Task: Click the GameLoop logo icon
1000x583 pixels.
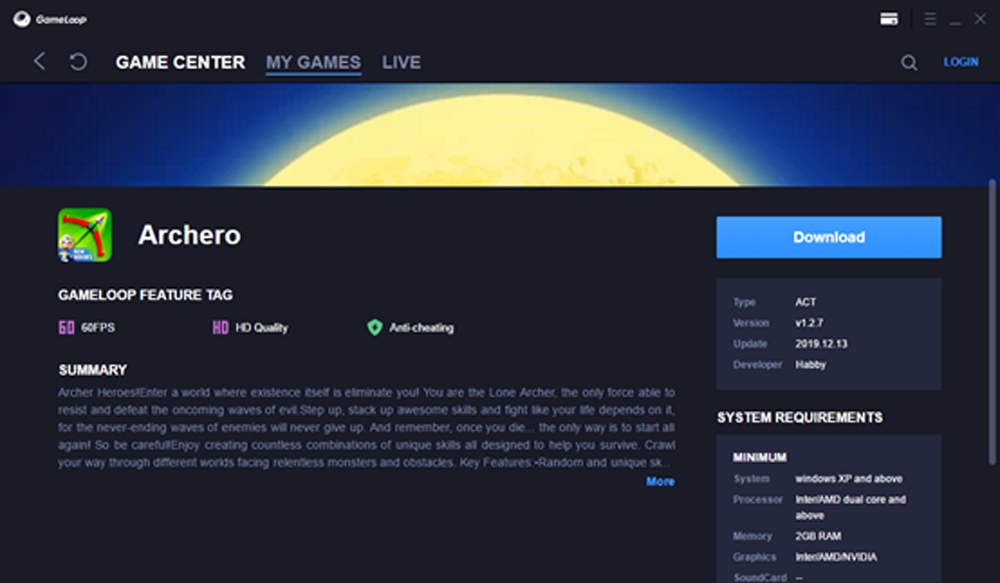Action: click(22, 19)
